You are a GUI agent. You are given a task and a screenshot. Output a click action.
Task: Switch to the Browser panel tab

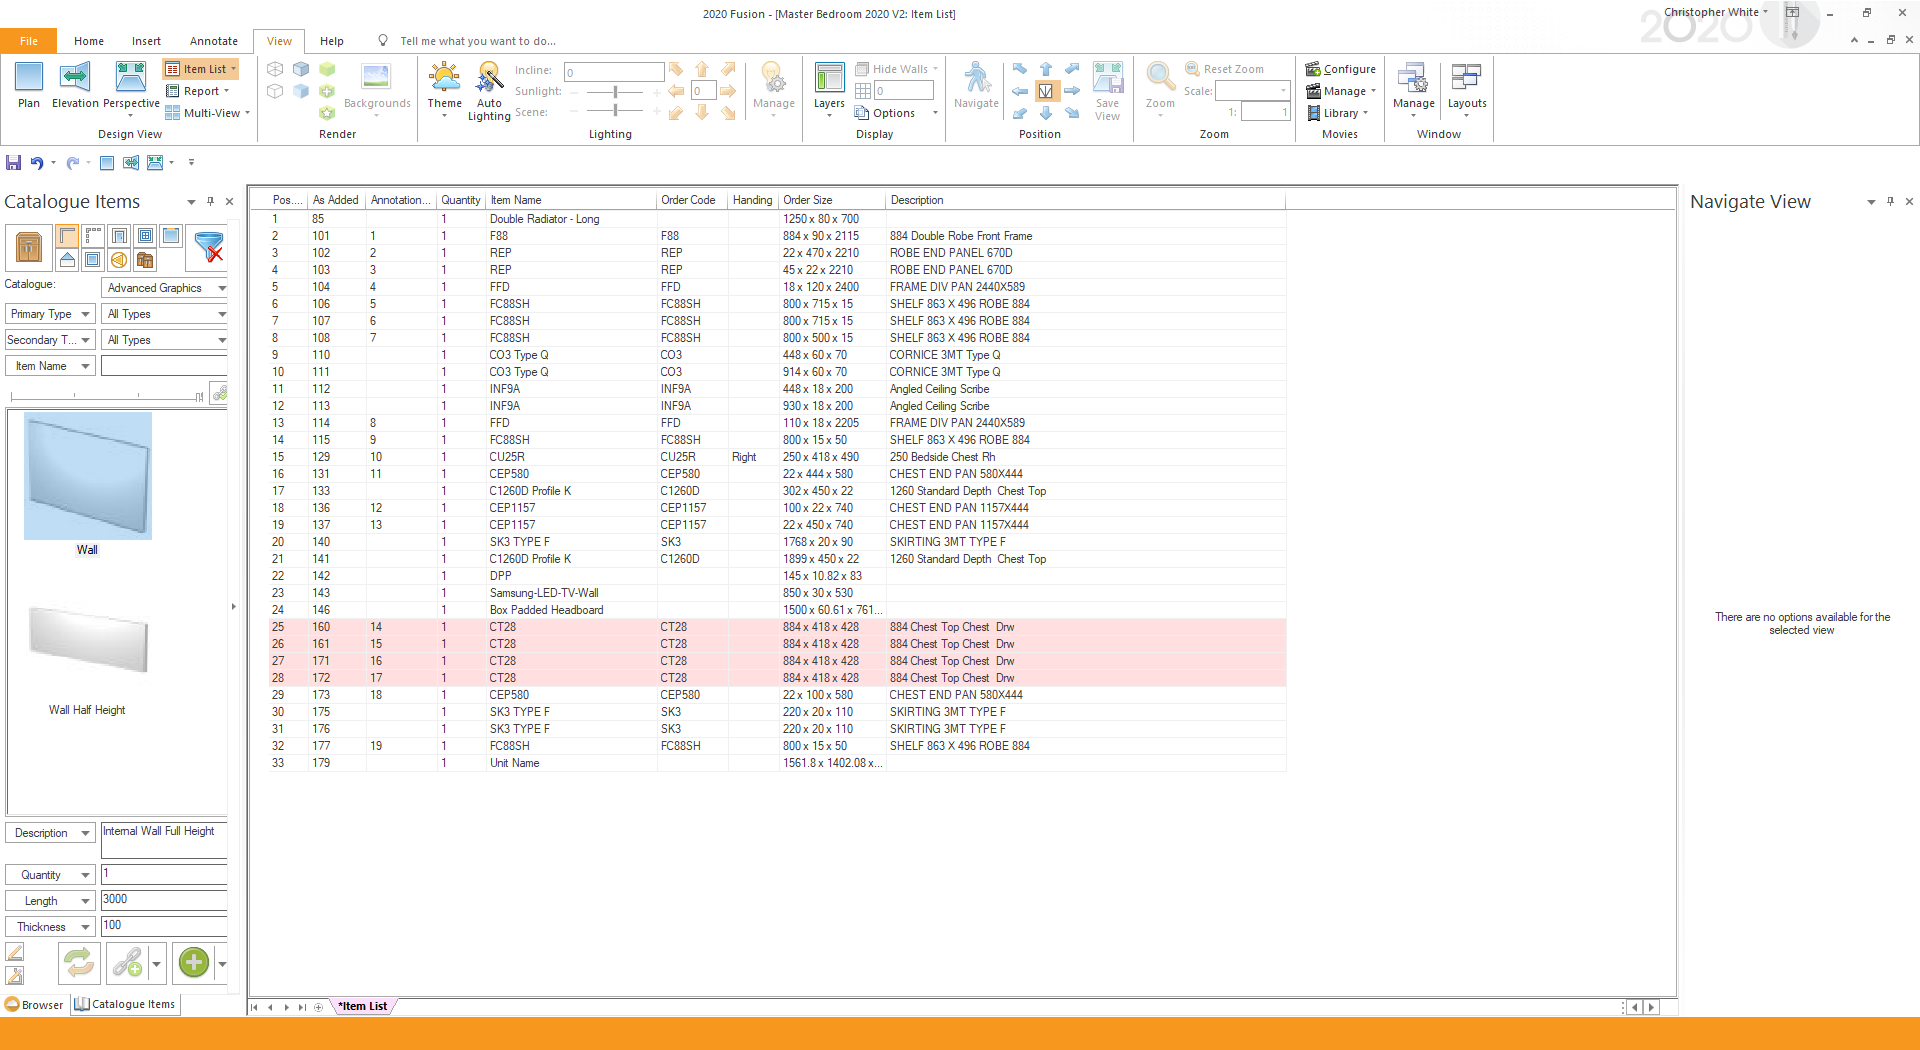[x=34, y=1005]
